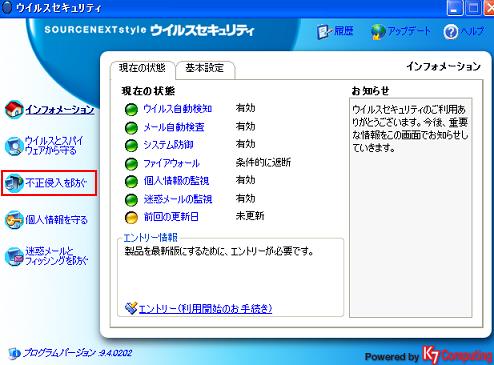Screen dimensions: 494x365
Task: Open ファイアウォール status link
Action: click(x=171, y=163)
